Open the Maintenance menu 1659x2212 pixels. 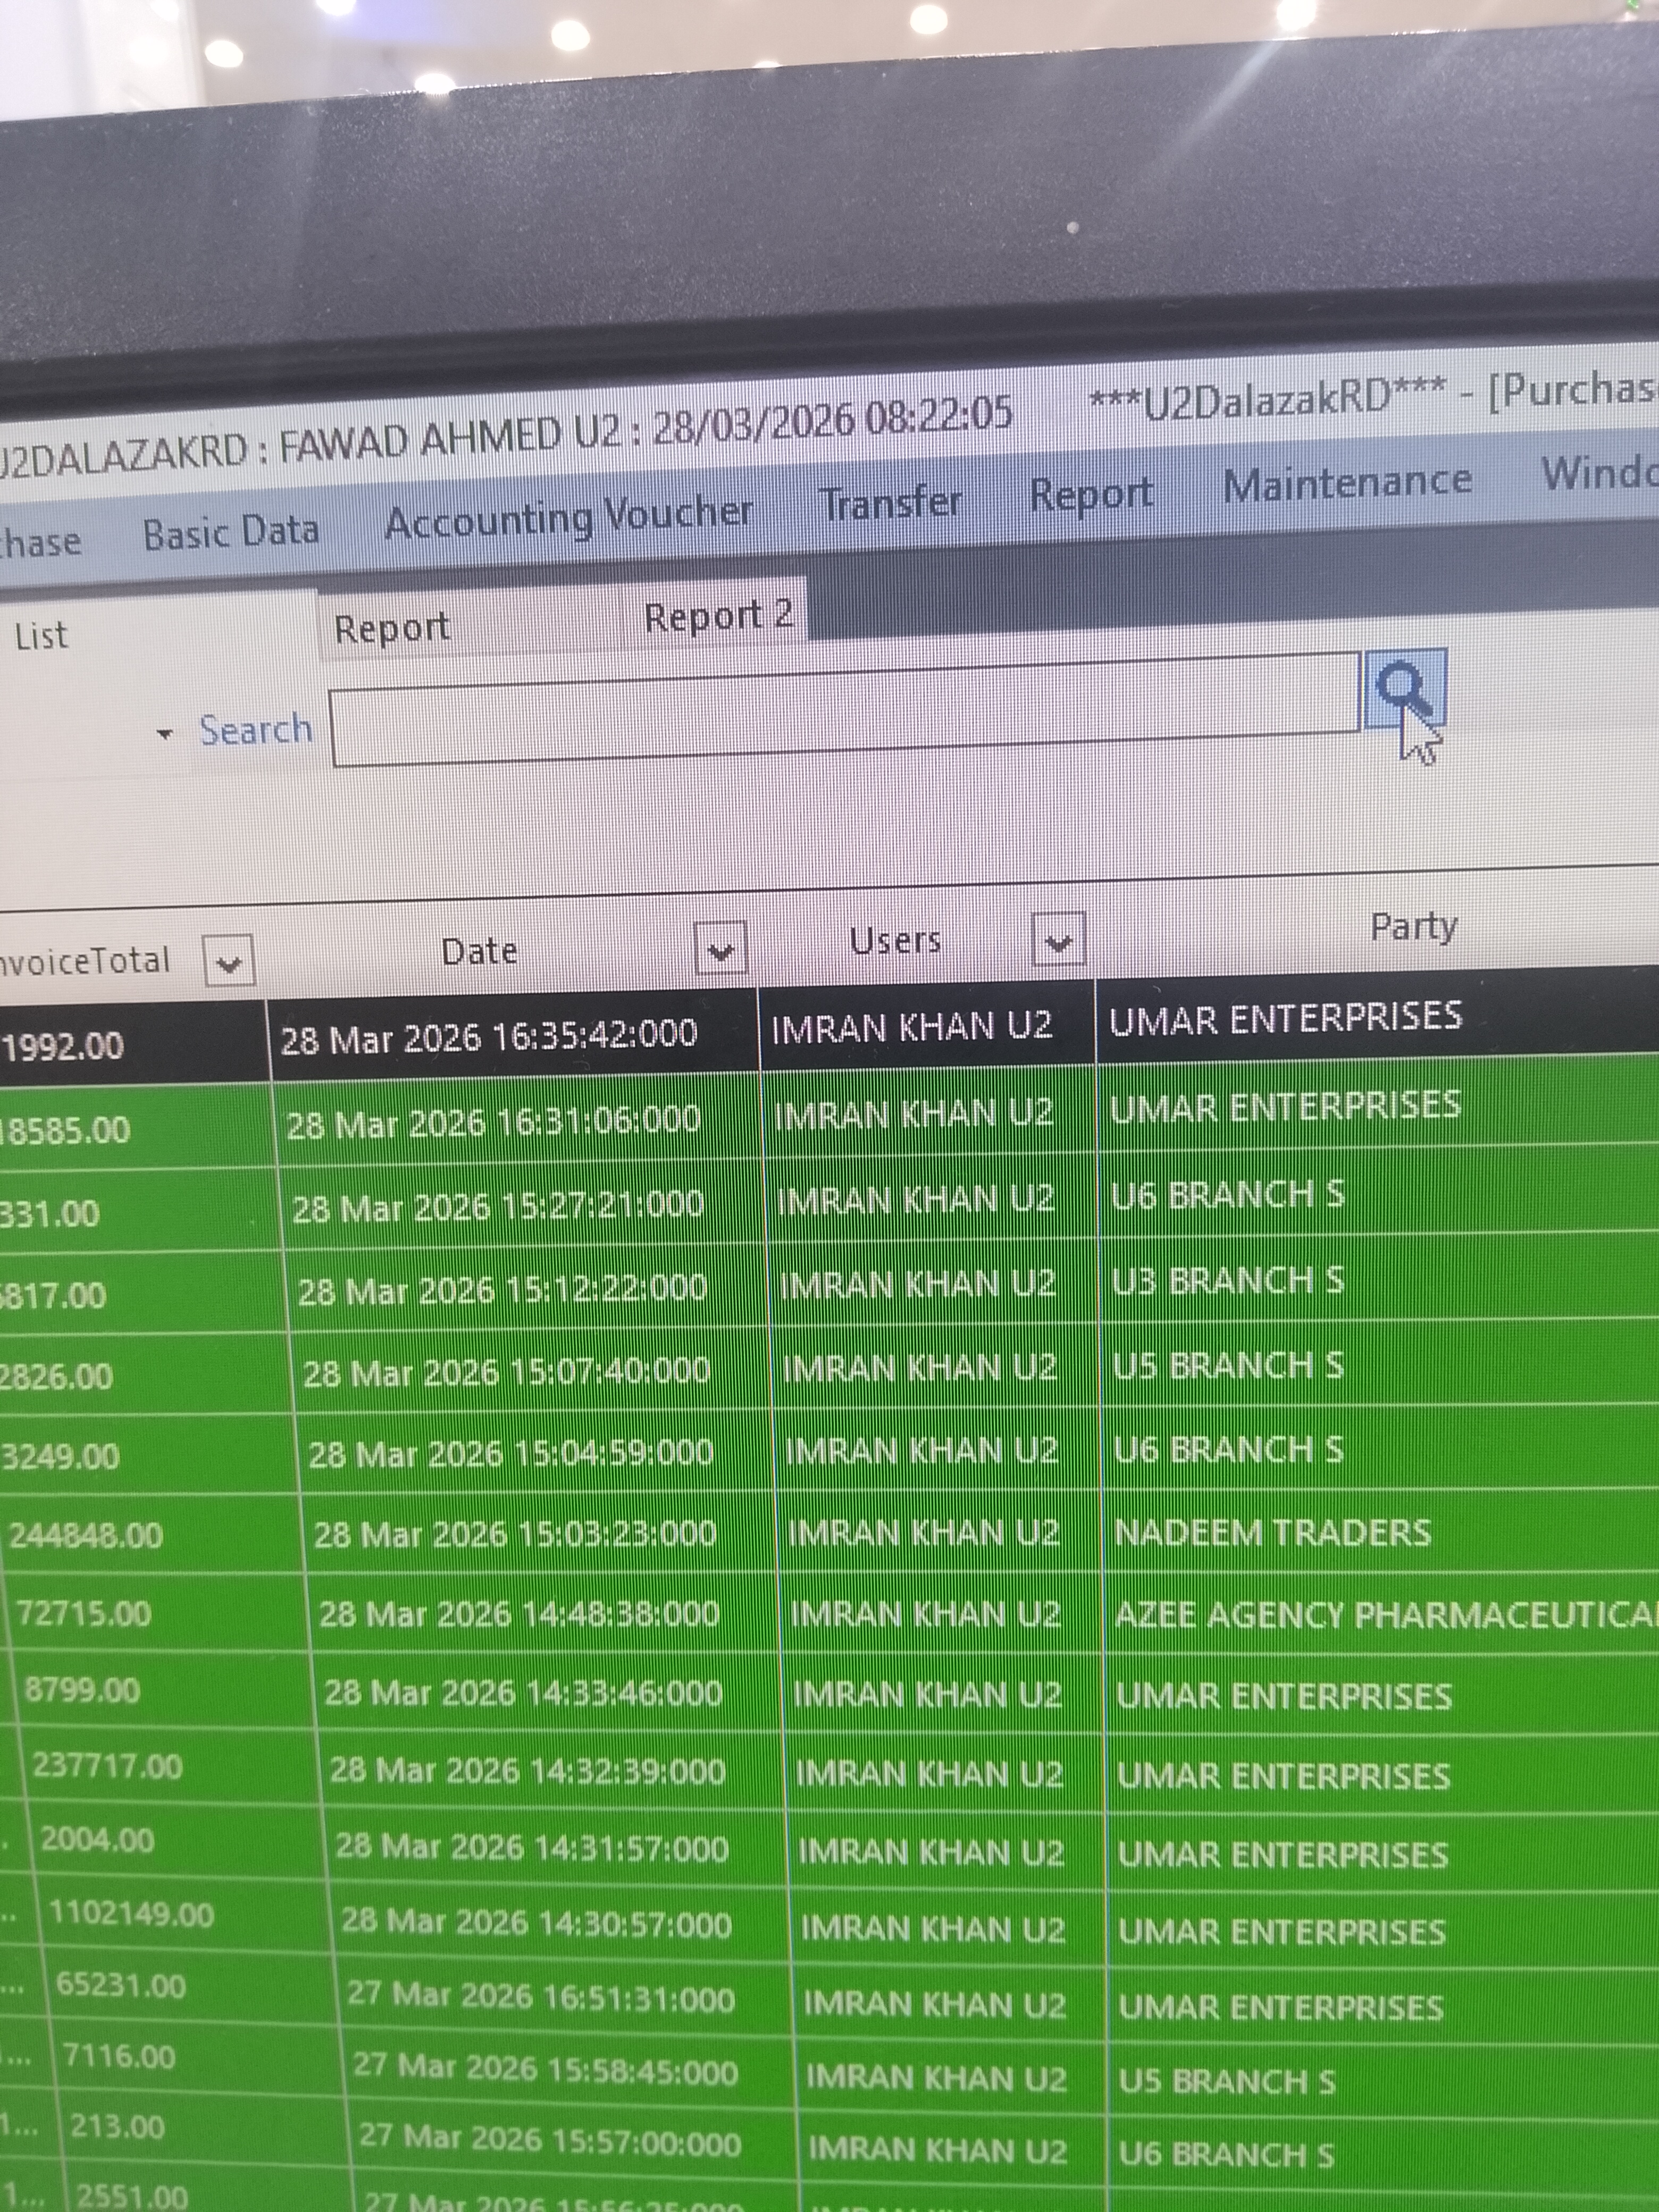pos(1347,482)
